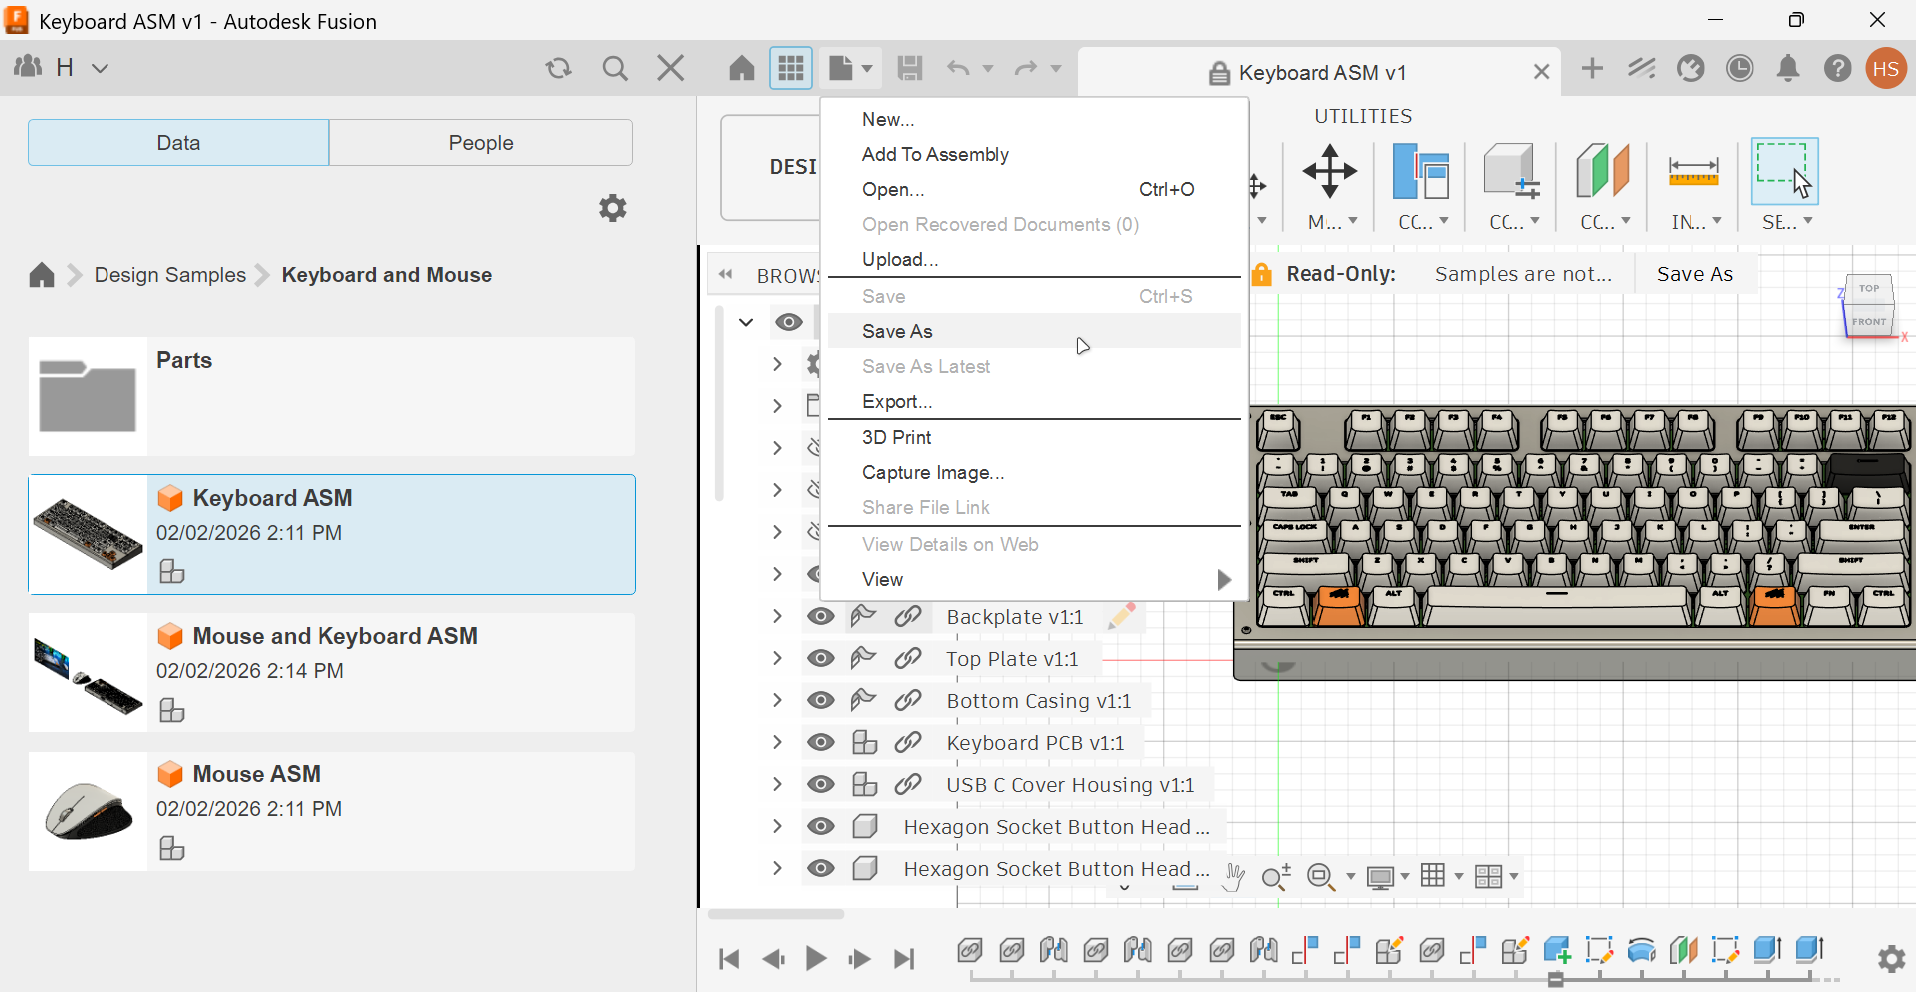1916x992 pixels.
Task: Toggle visibility of the root assembly eye
Action: pos(789,322)
